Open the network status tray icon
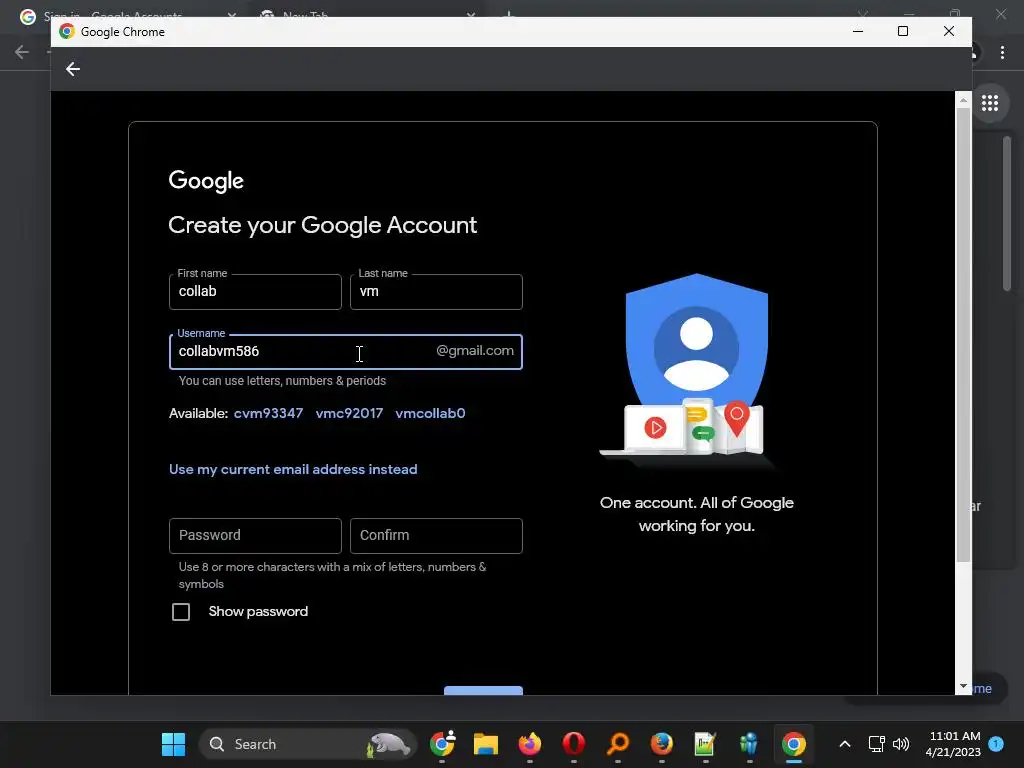 pos(876,744)
